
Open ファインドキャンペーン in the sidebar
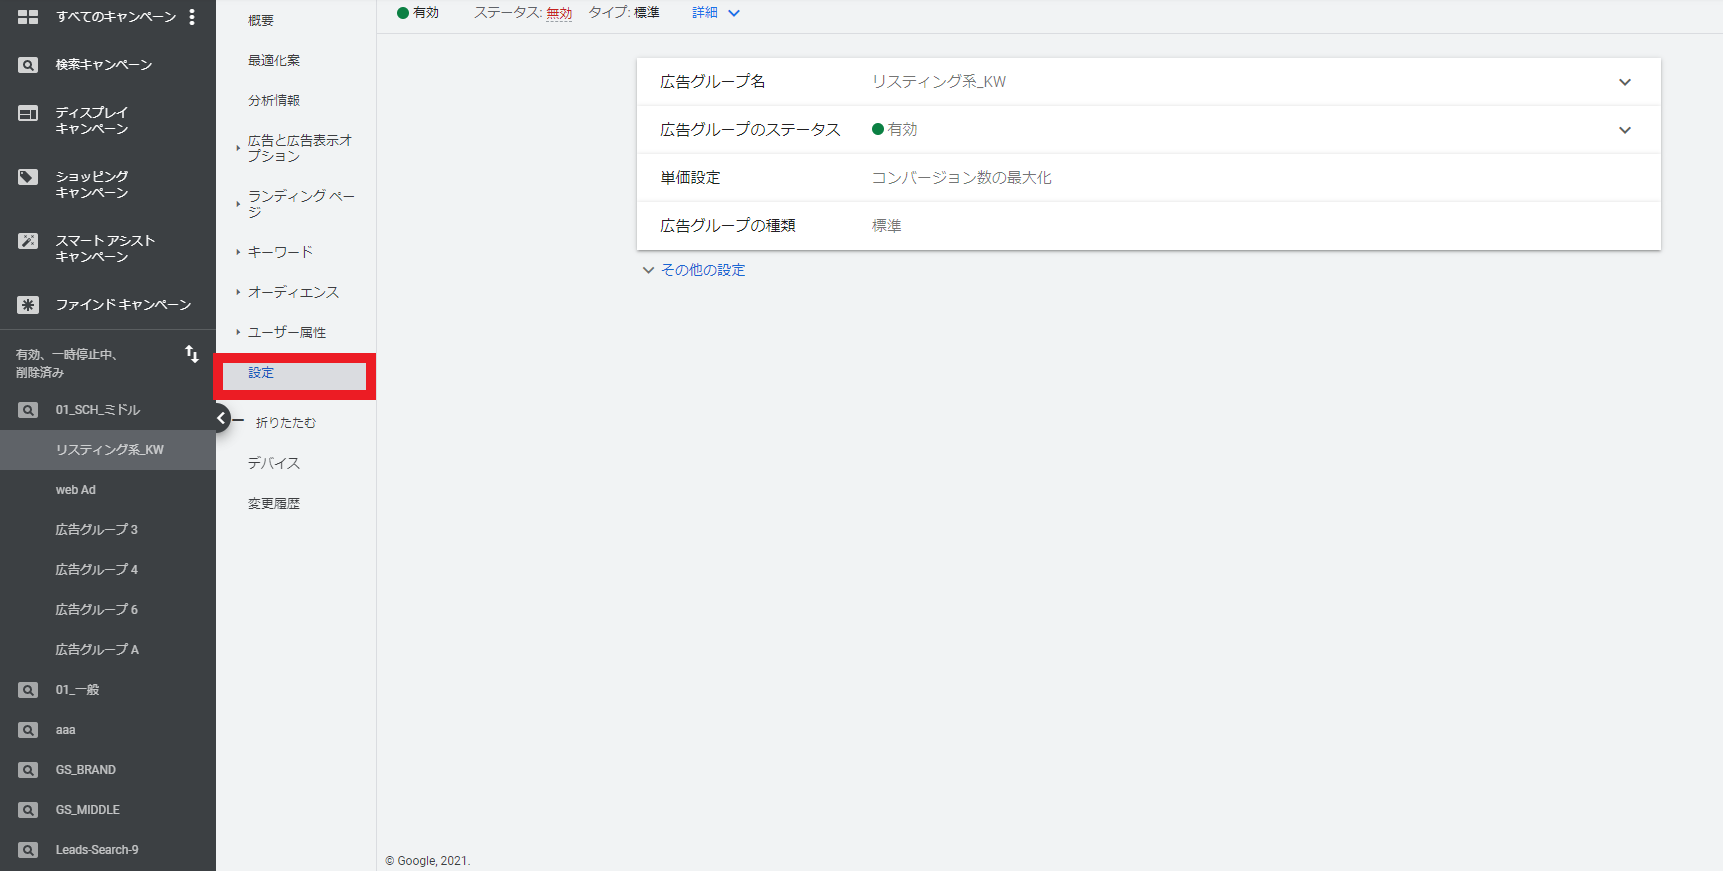click(123, 305)
